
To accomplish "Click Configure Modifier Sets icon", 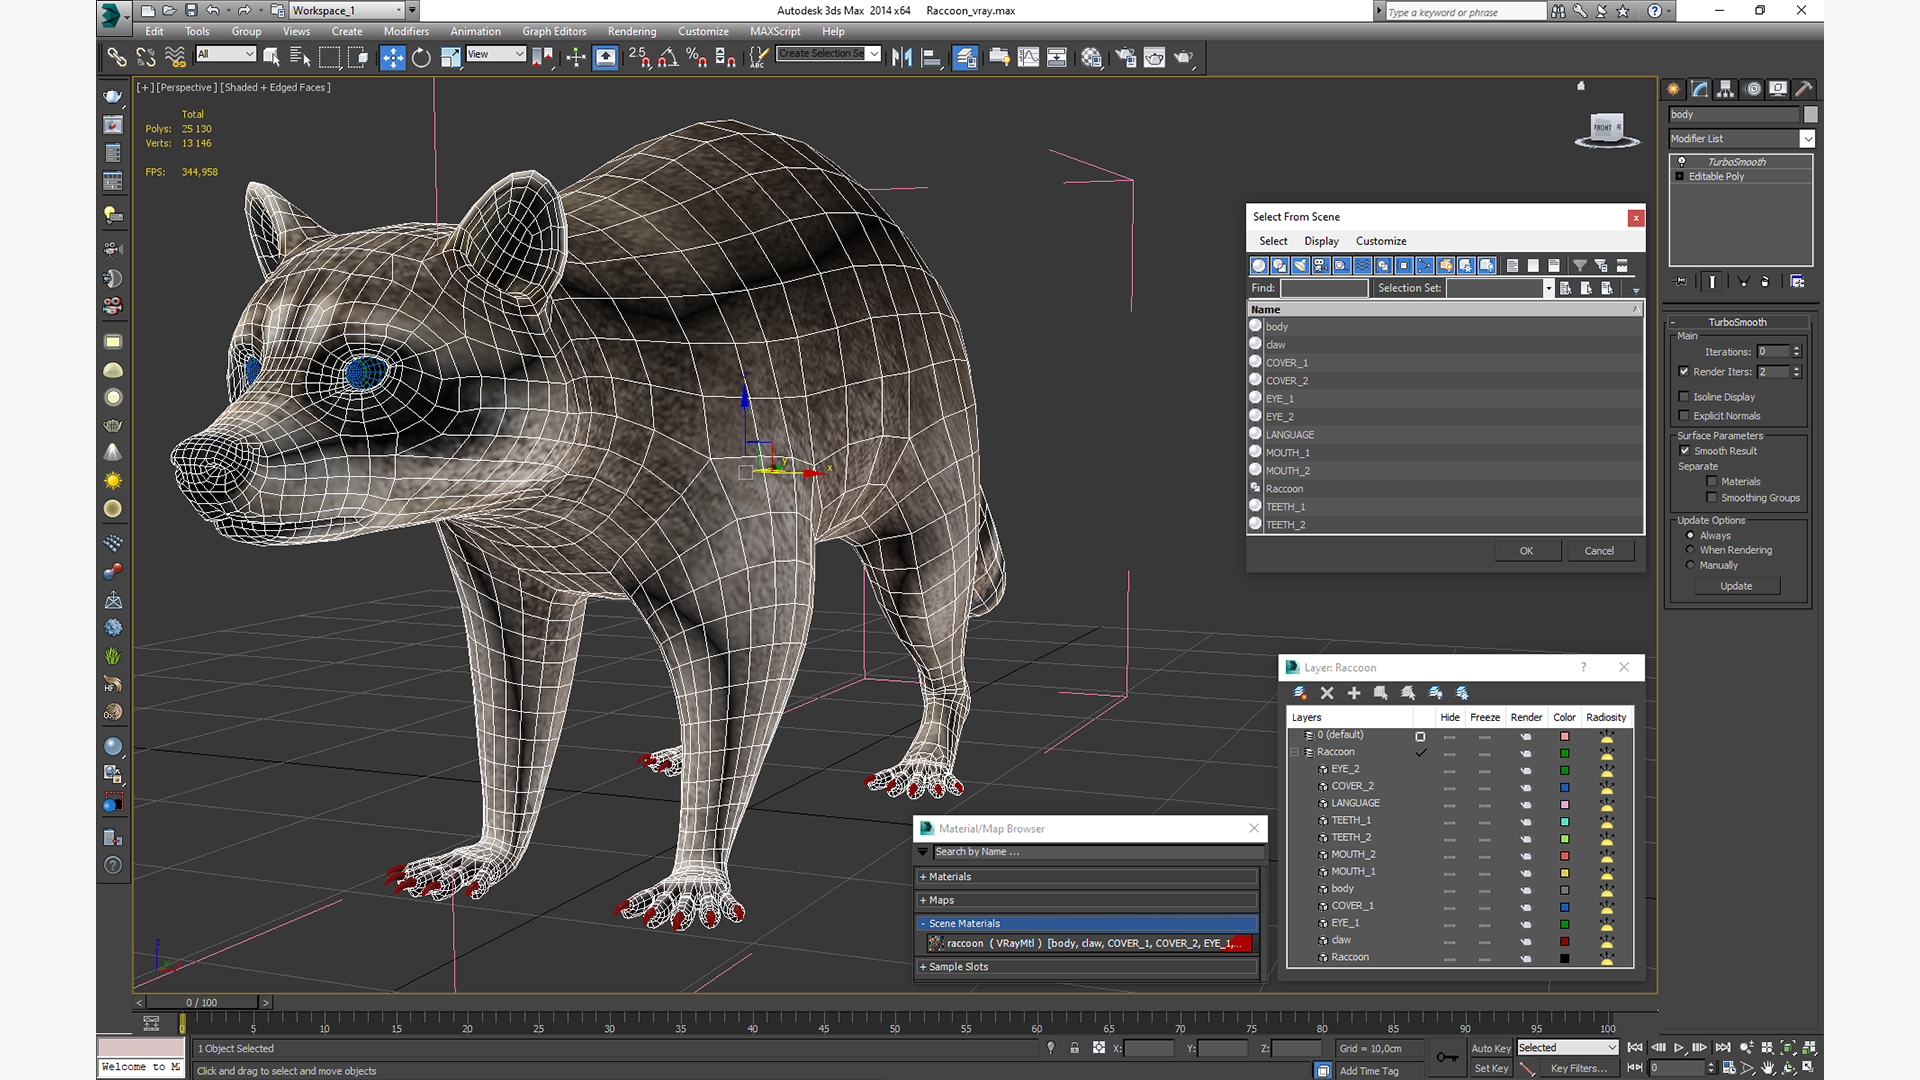I will 1797,281.
